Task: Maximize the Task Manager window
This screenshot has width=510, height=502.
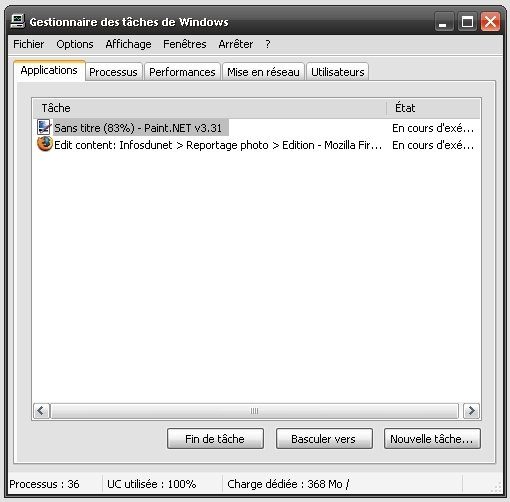Action: click(x=467, y=22)
